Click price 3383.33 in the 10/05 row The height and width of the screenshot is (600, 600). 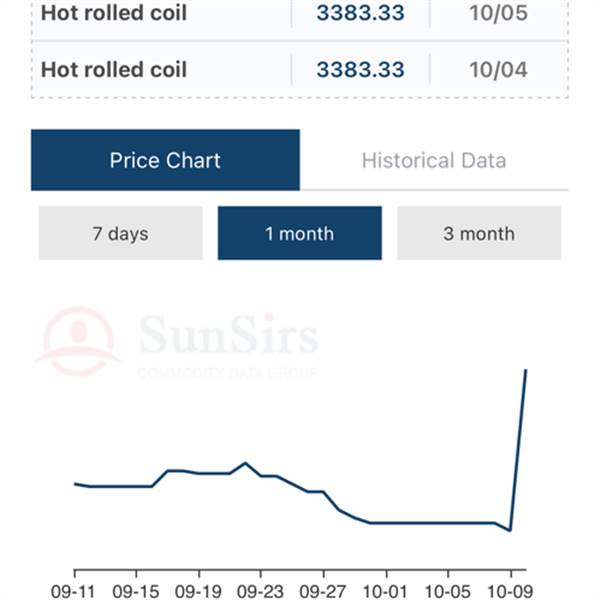(360, 15)
